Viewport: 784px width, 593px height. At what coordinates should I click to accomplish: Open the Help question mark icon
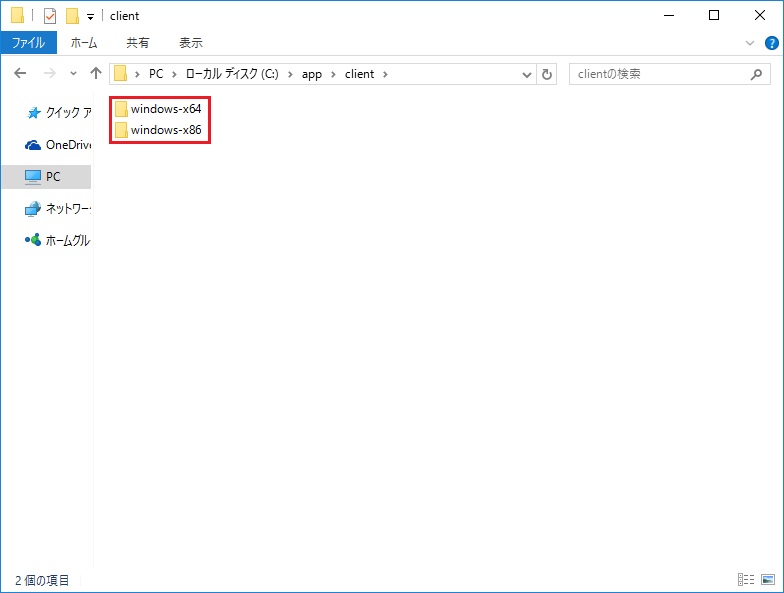771,43
